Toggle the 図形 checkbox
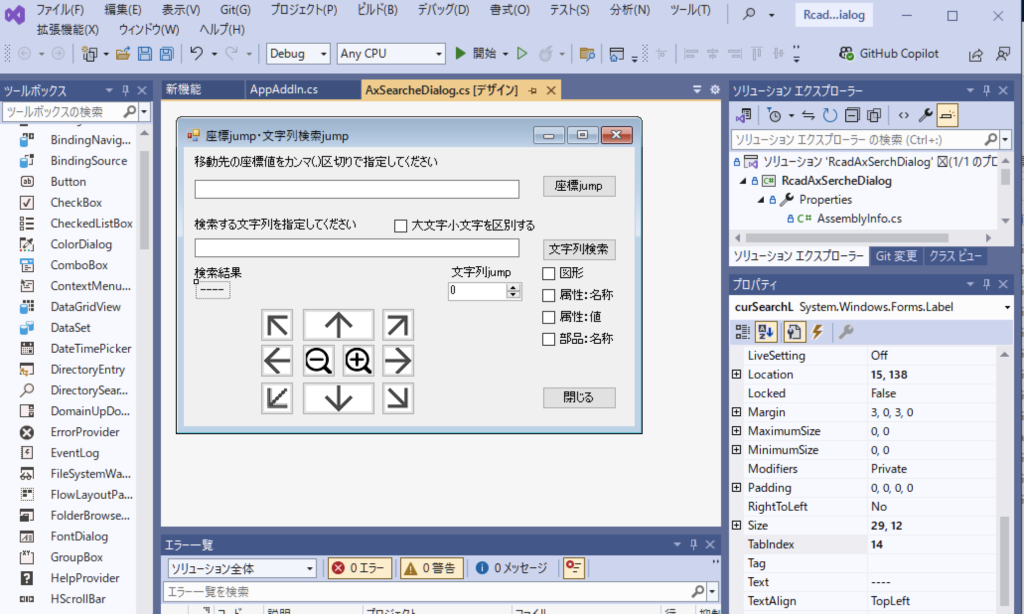 click(549, 274)
